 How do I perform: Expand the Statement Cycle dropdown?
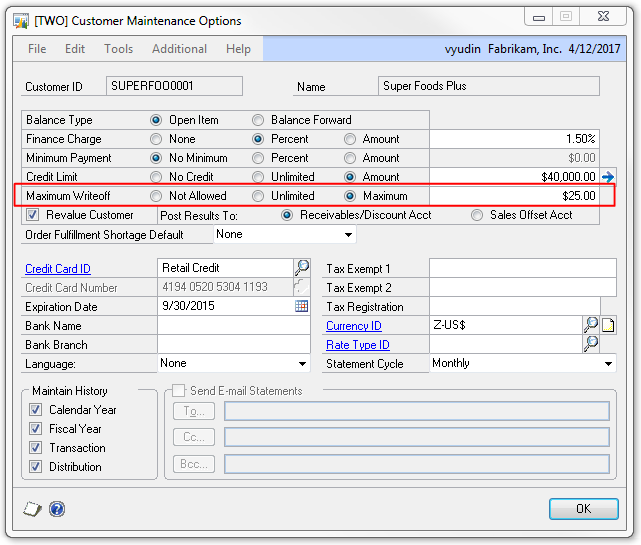608,364
